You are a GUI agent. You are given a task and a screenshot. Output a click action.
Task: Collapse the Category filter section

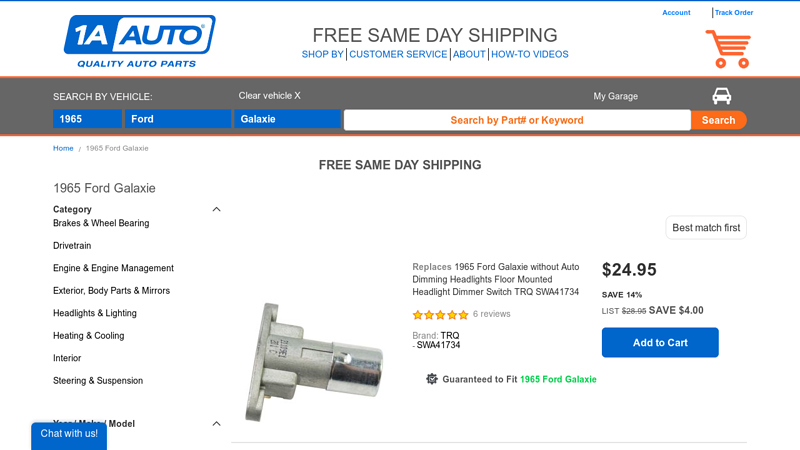[216, 209]
